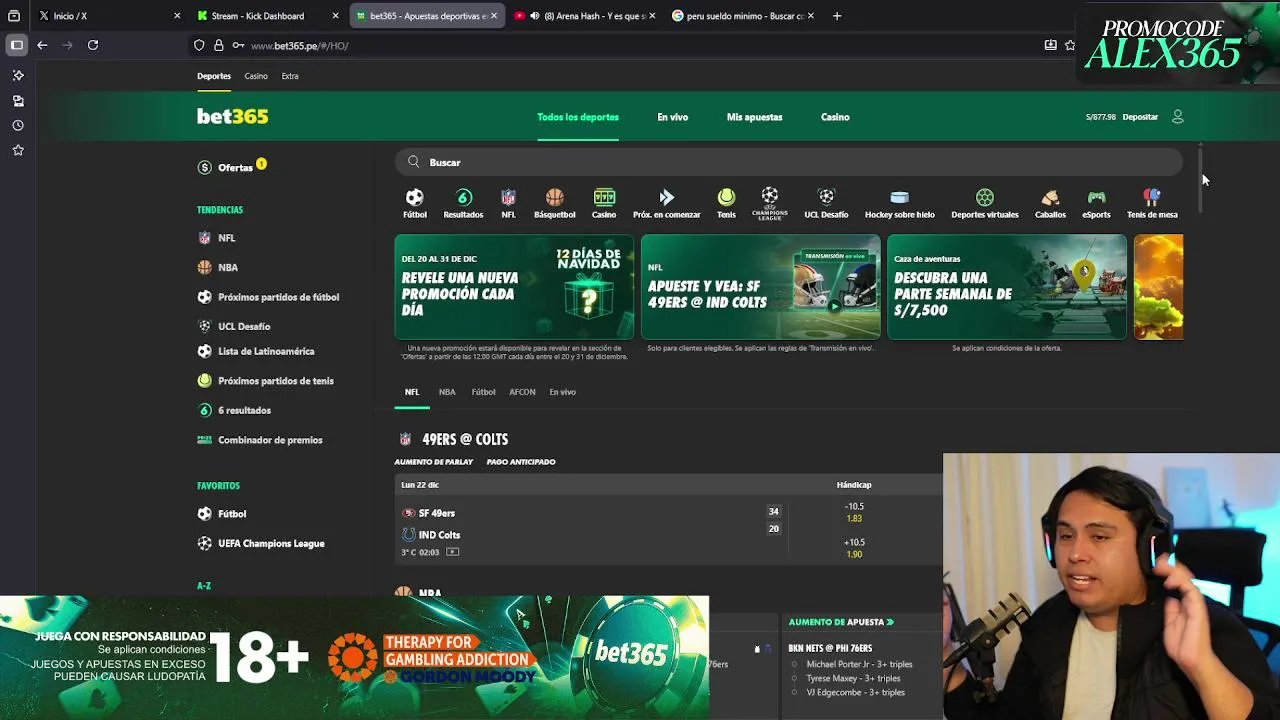Open Próximos partidos de fútbol

(278, 297)
